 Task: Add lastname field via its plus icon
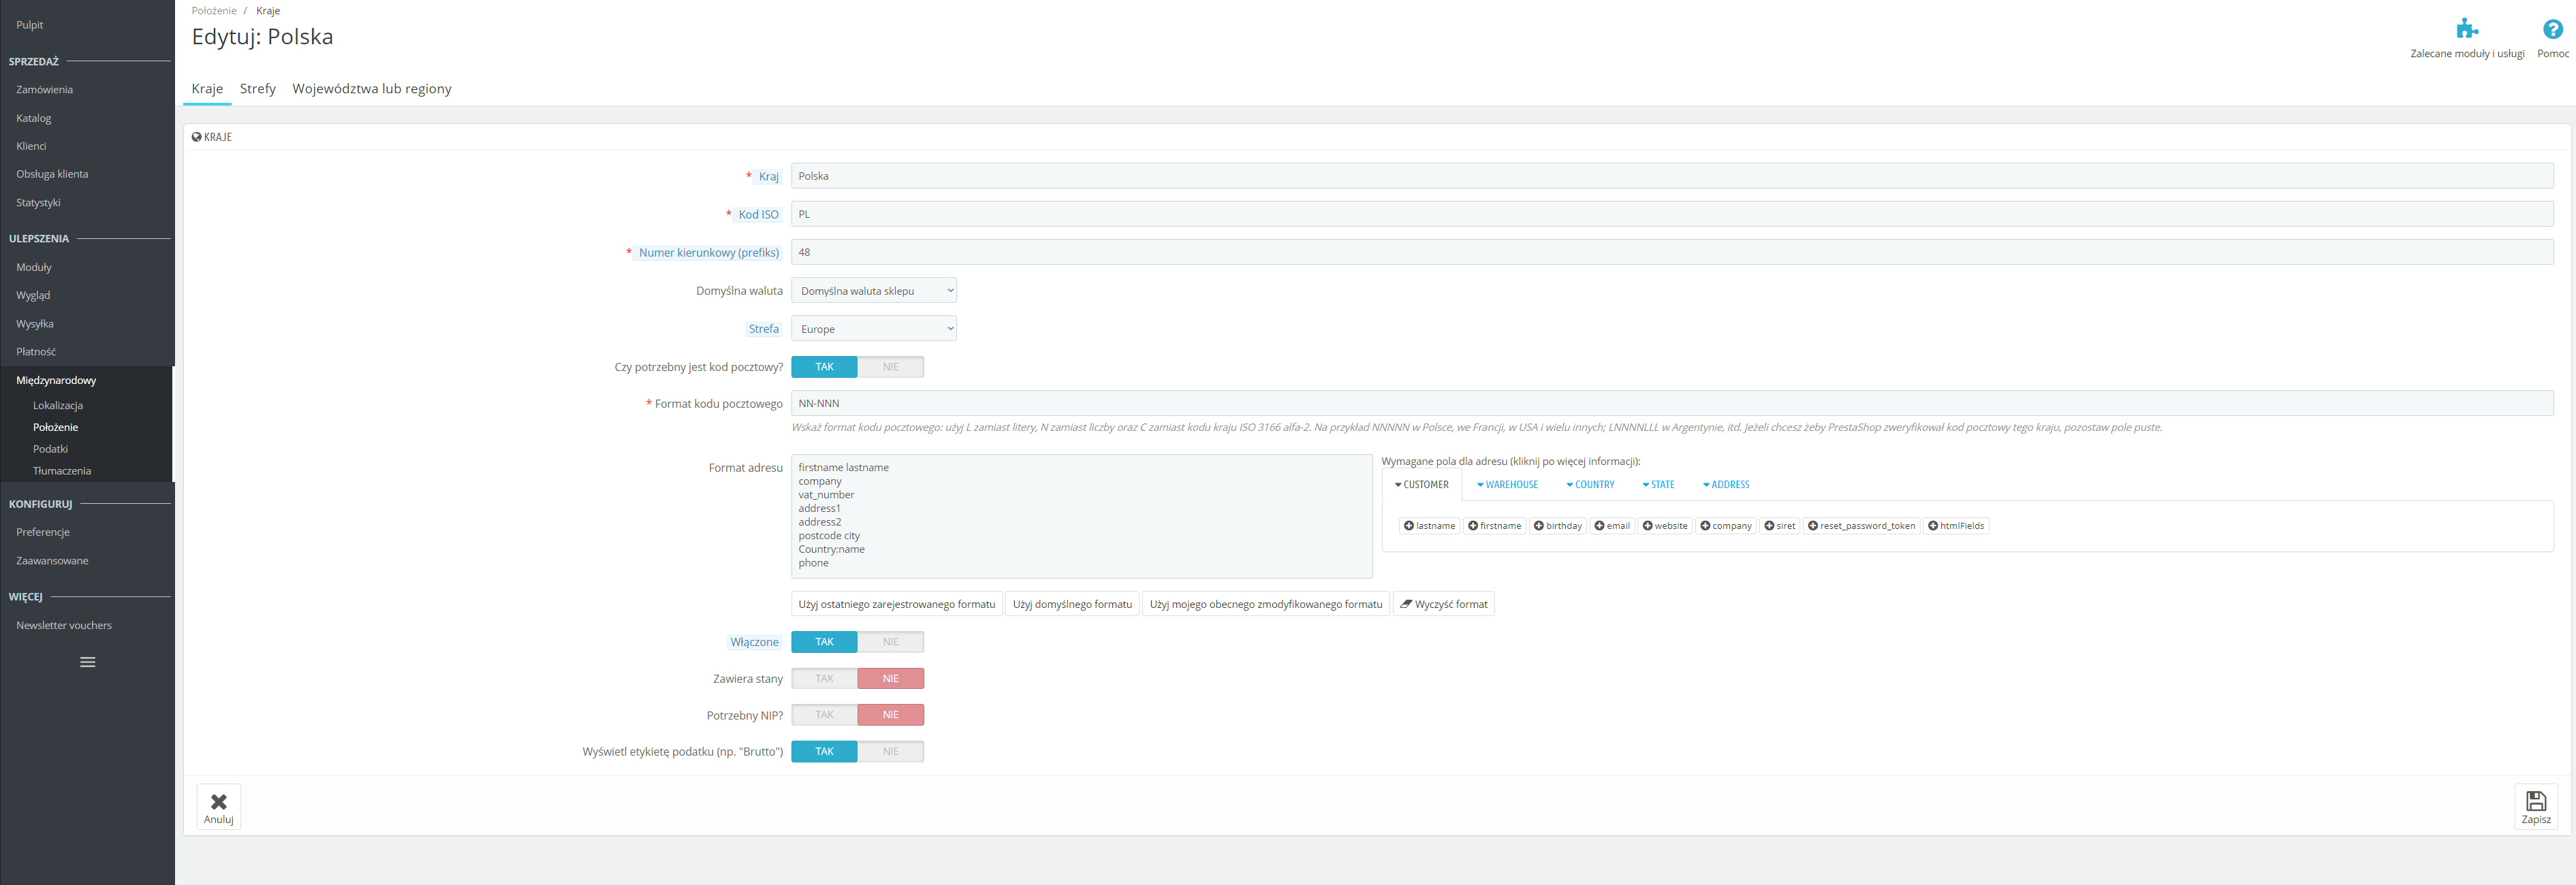1409,526
